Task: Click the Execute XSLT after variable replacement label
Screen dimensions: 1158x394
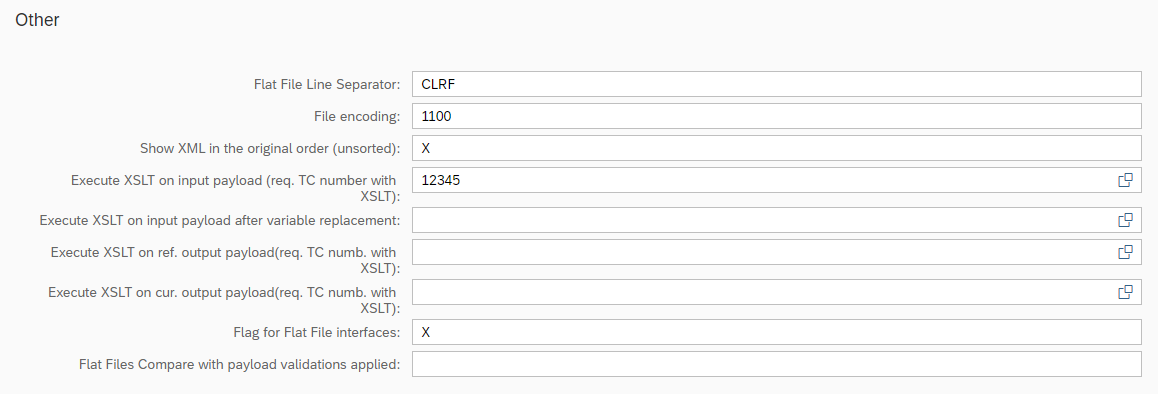Action: (x=220, y=220)
